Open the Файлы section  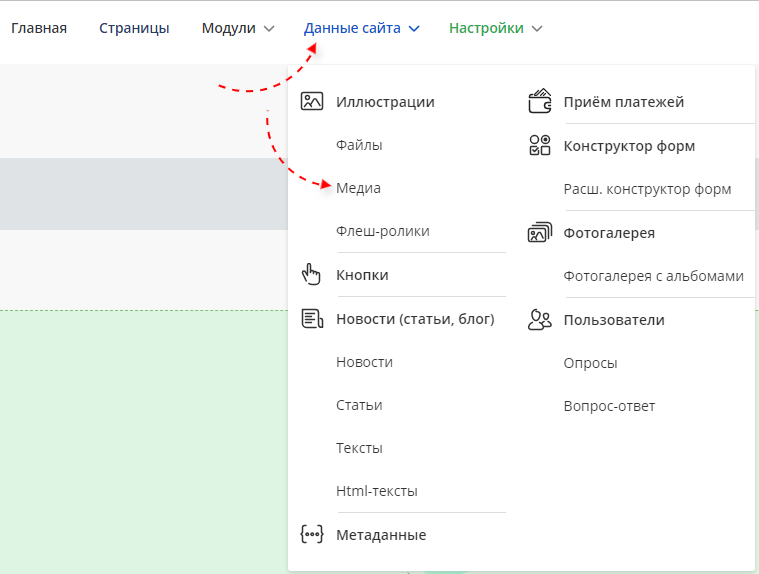point(359,145)
